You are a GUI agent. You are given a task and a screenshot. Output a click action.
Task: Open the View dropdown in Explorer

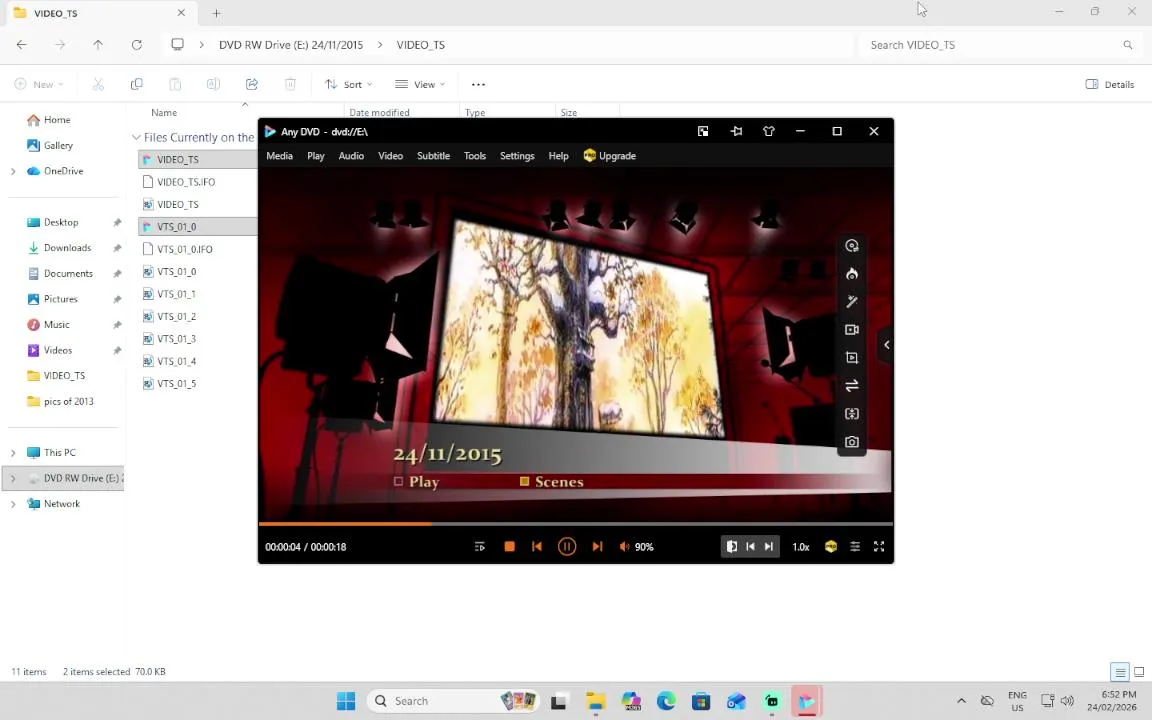coord(420,84)
